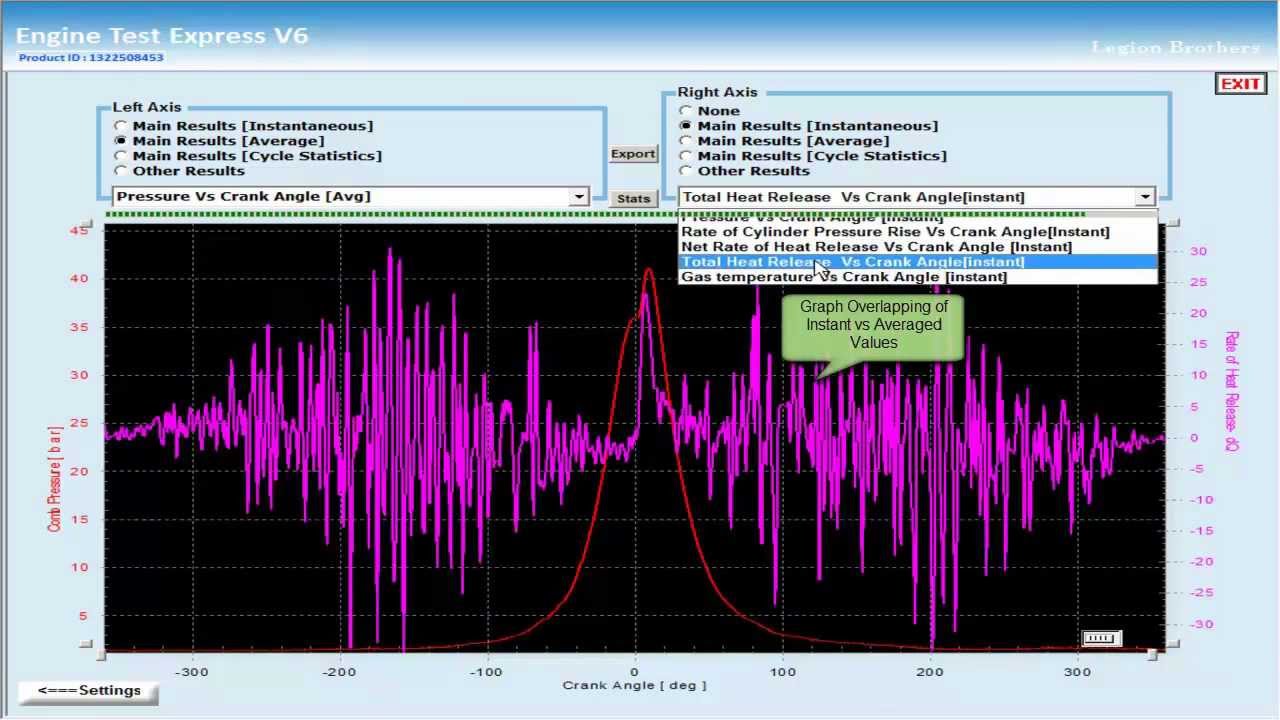Select Left Axis Other Results radio

pyautogui.click(x=121, y=171)
